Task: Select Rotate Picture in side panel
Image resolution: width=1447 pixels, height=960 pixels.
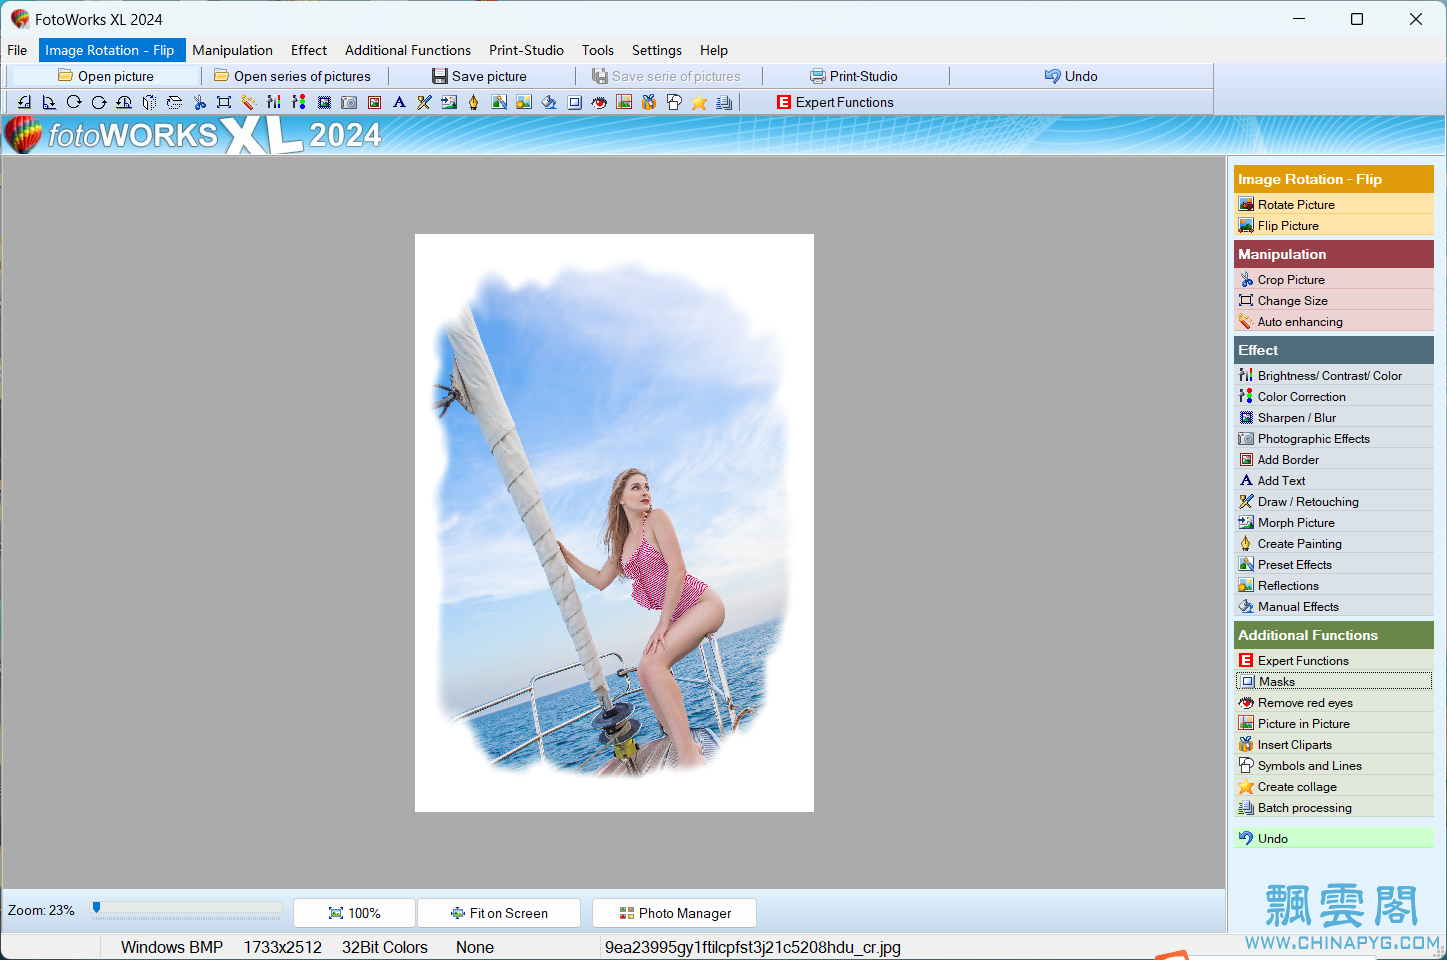Action: click(1334, 204)
